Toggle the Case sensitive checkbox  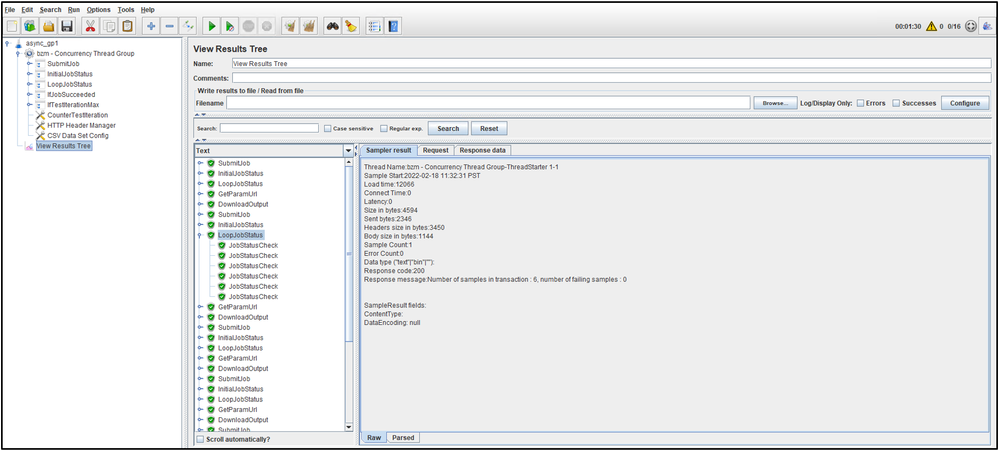[327, 129]
